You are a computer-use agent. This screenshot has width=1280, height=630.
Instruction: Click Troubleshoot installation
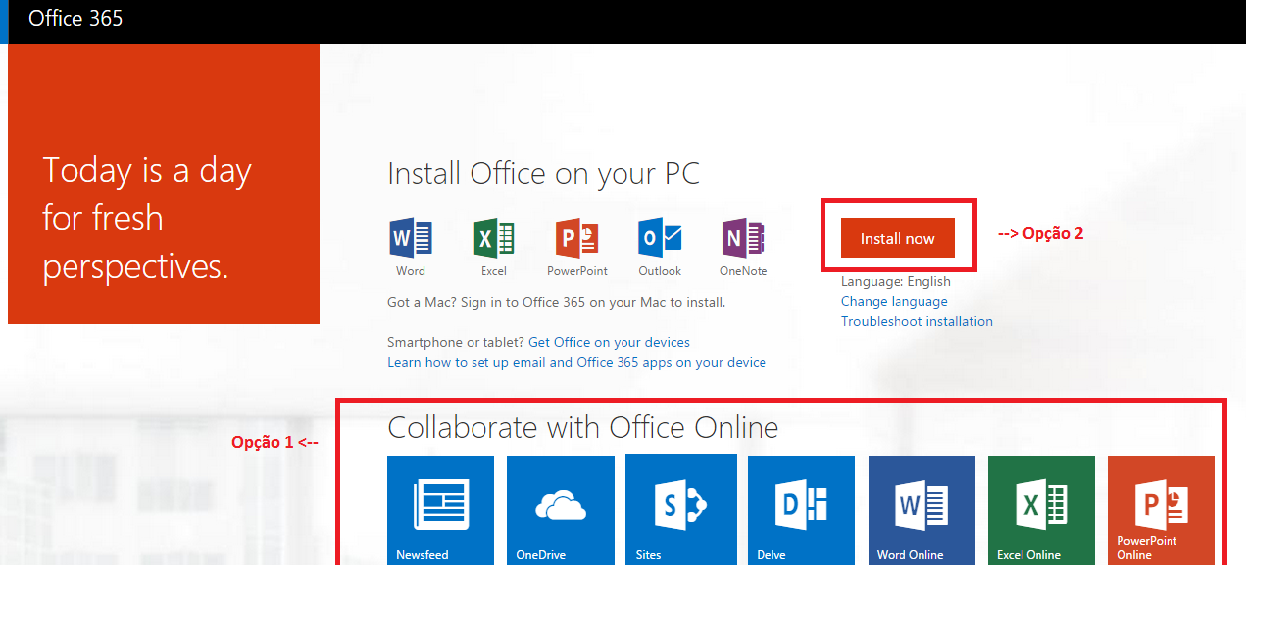pyautogui.click(x=916, y=321)
